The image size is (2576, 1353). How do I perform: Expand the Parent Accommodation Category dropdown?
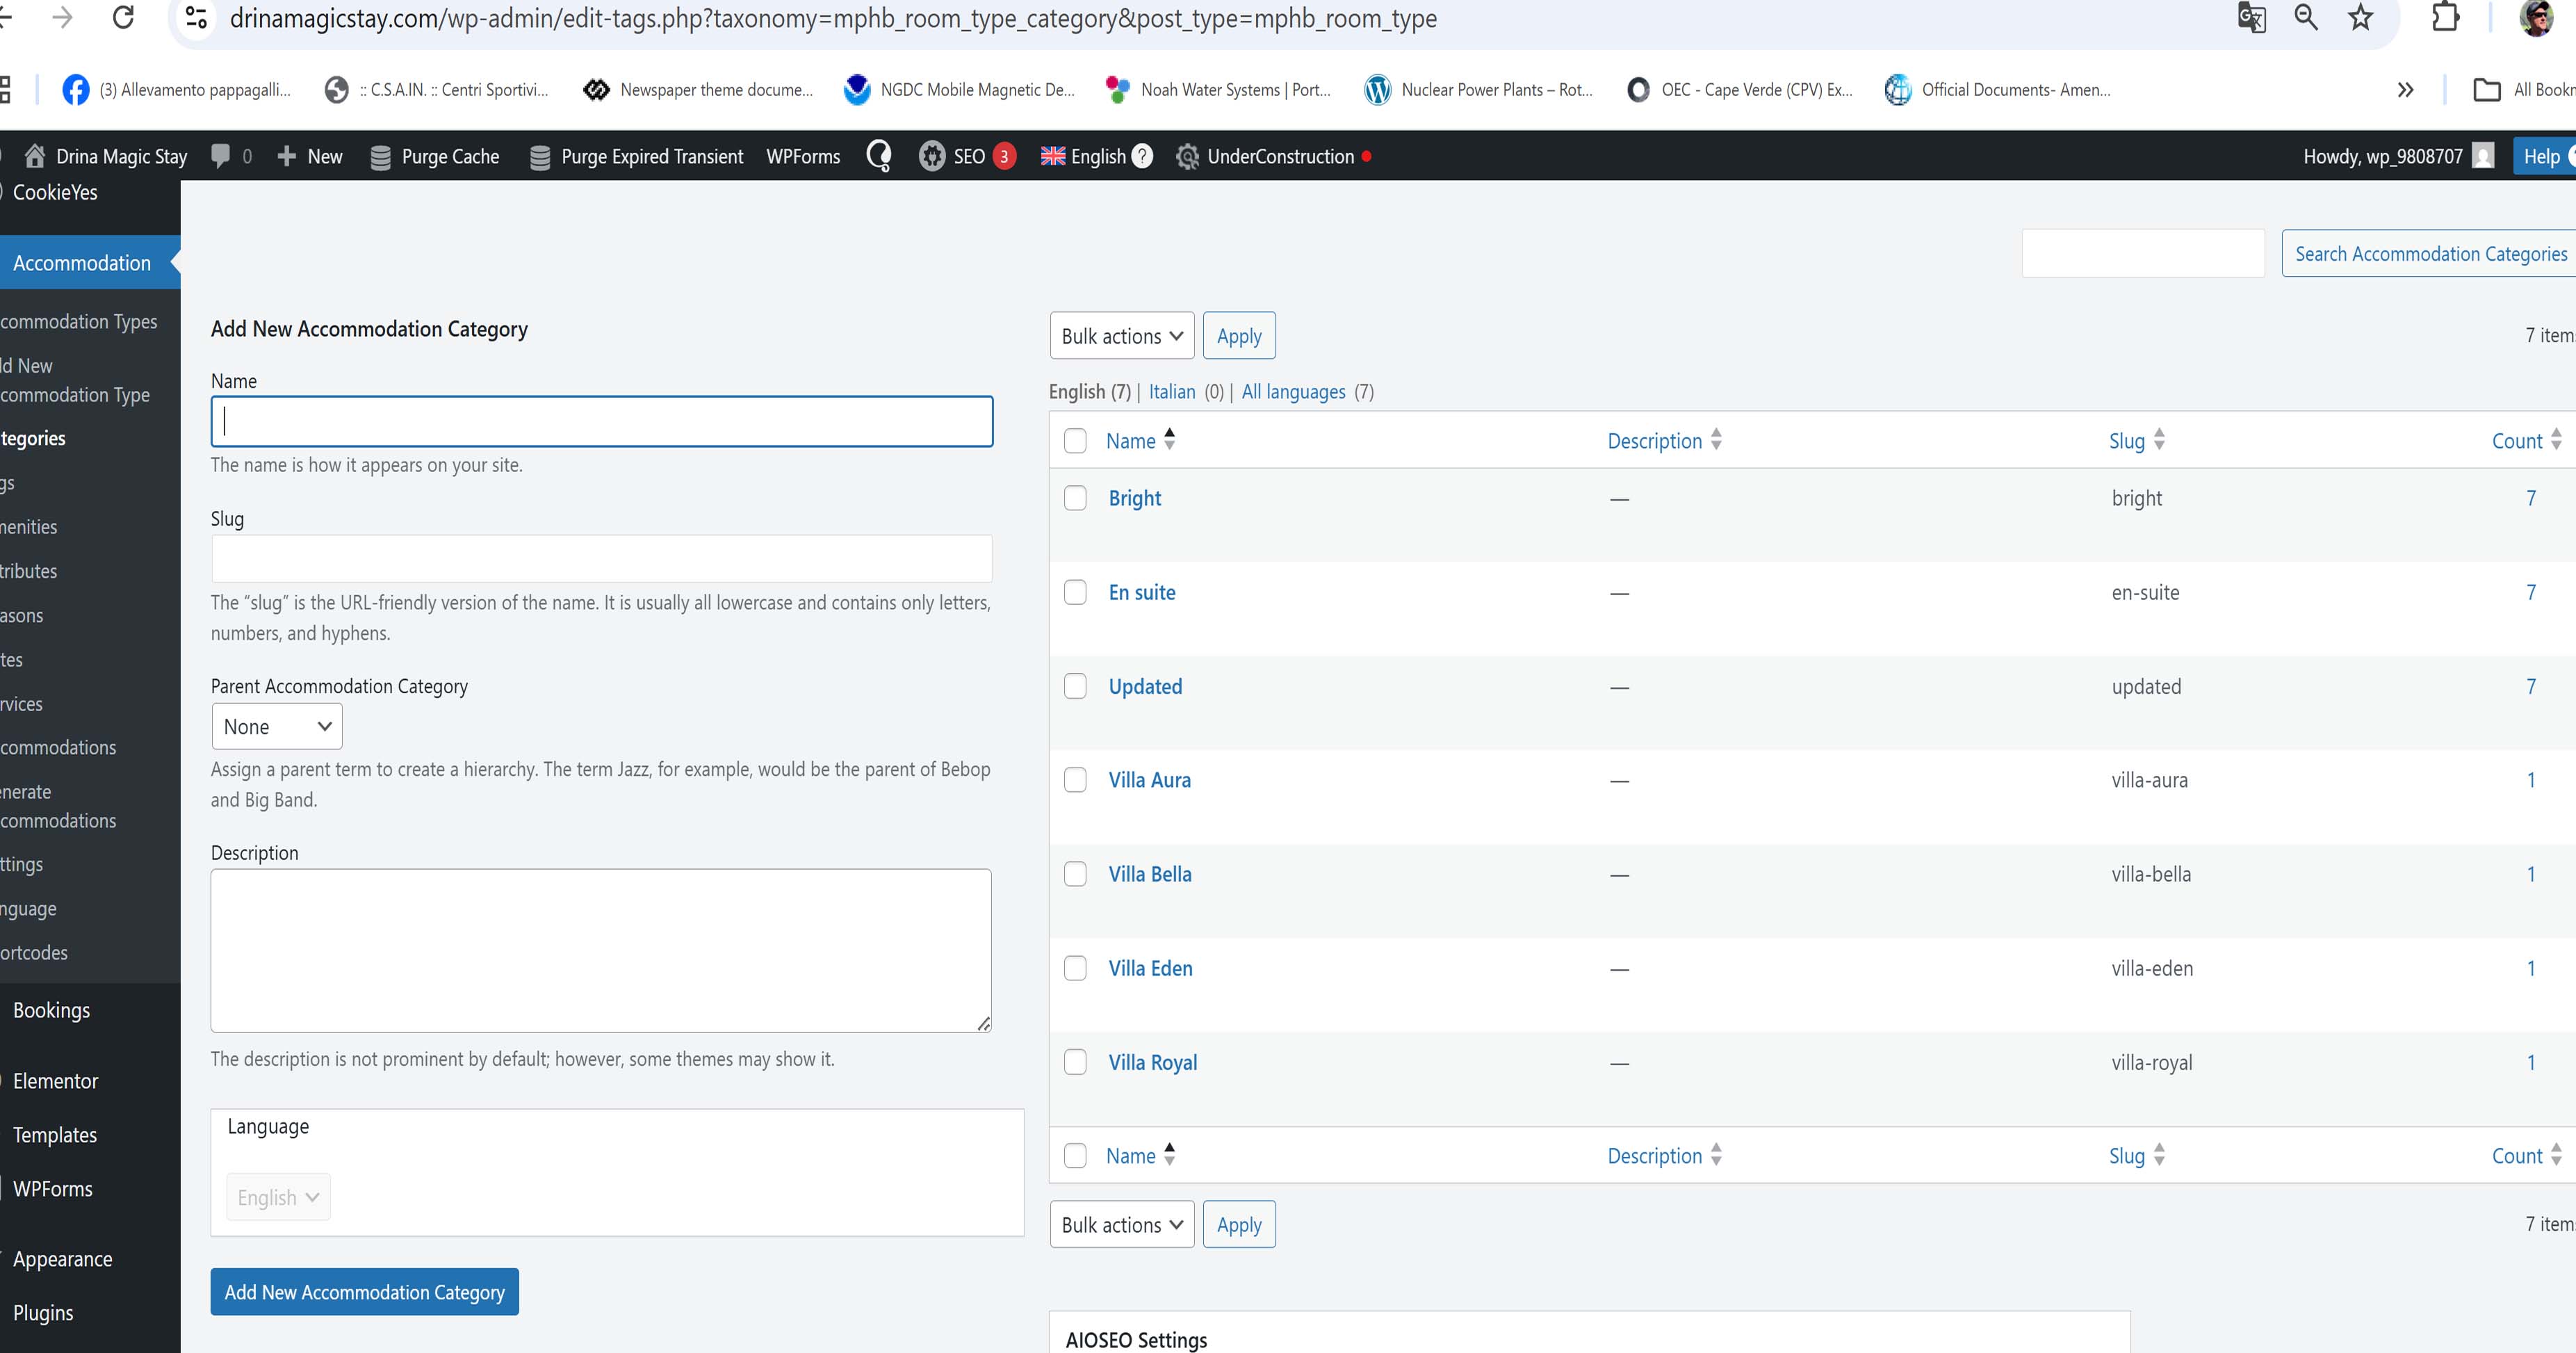(276, 727)
